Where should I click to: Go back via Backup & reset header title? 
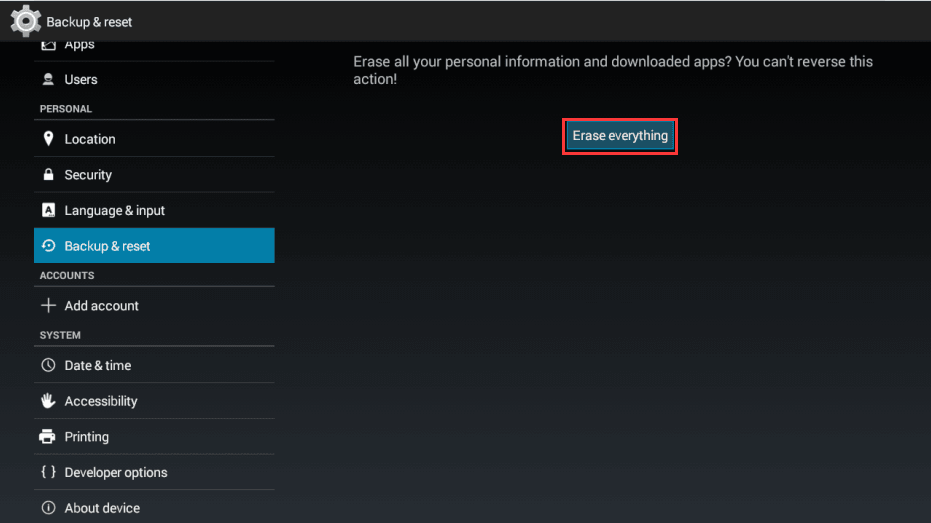coord(89,22)
